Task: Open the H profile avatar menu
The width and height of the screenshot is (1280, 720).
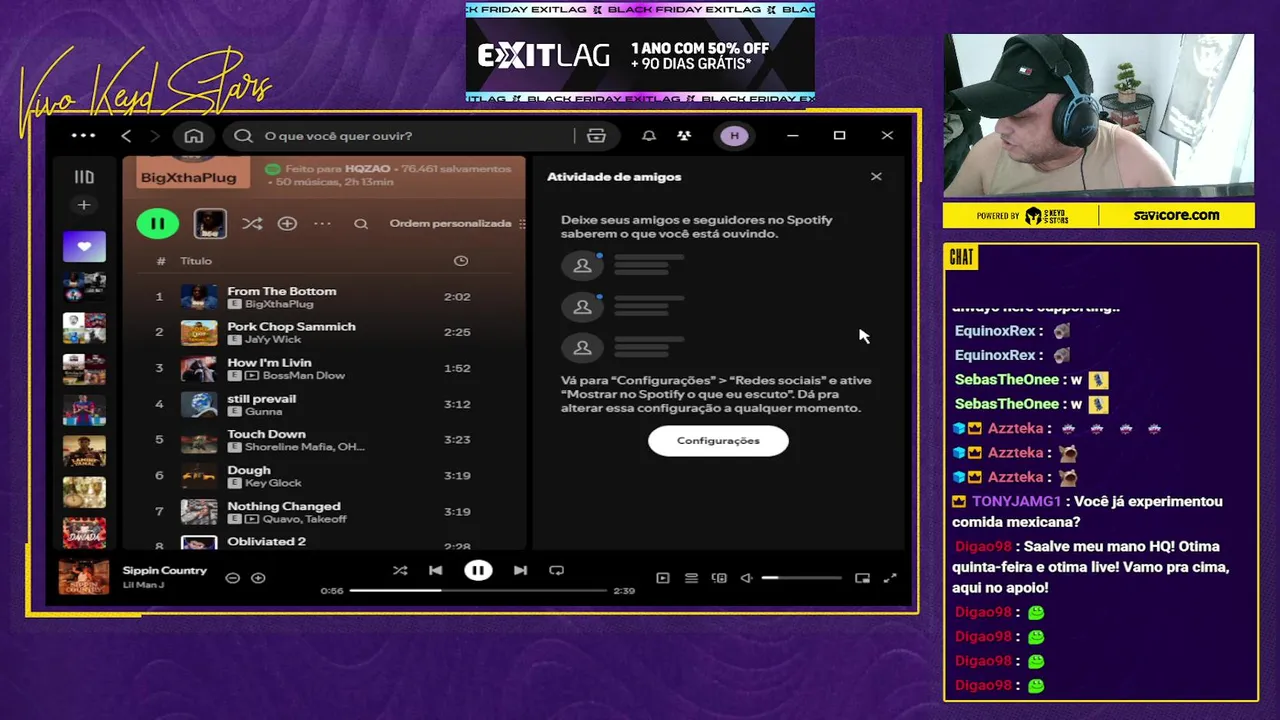Action: [734, 136]
